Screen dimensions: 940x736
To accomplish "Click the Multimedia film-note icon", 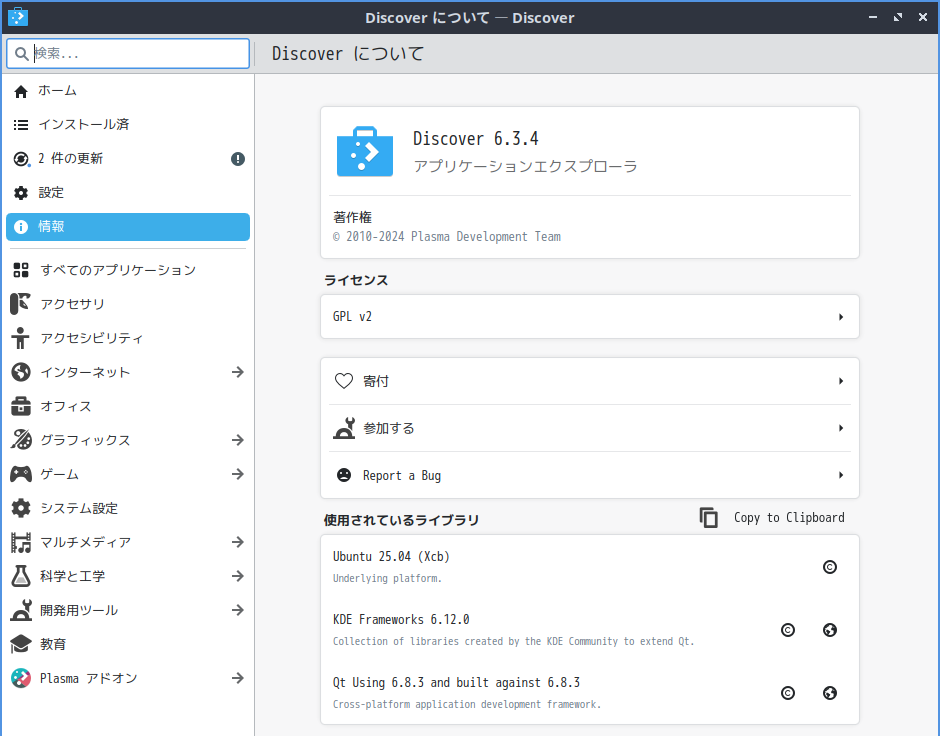I will (21, 542).
